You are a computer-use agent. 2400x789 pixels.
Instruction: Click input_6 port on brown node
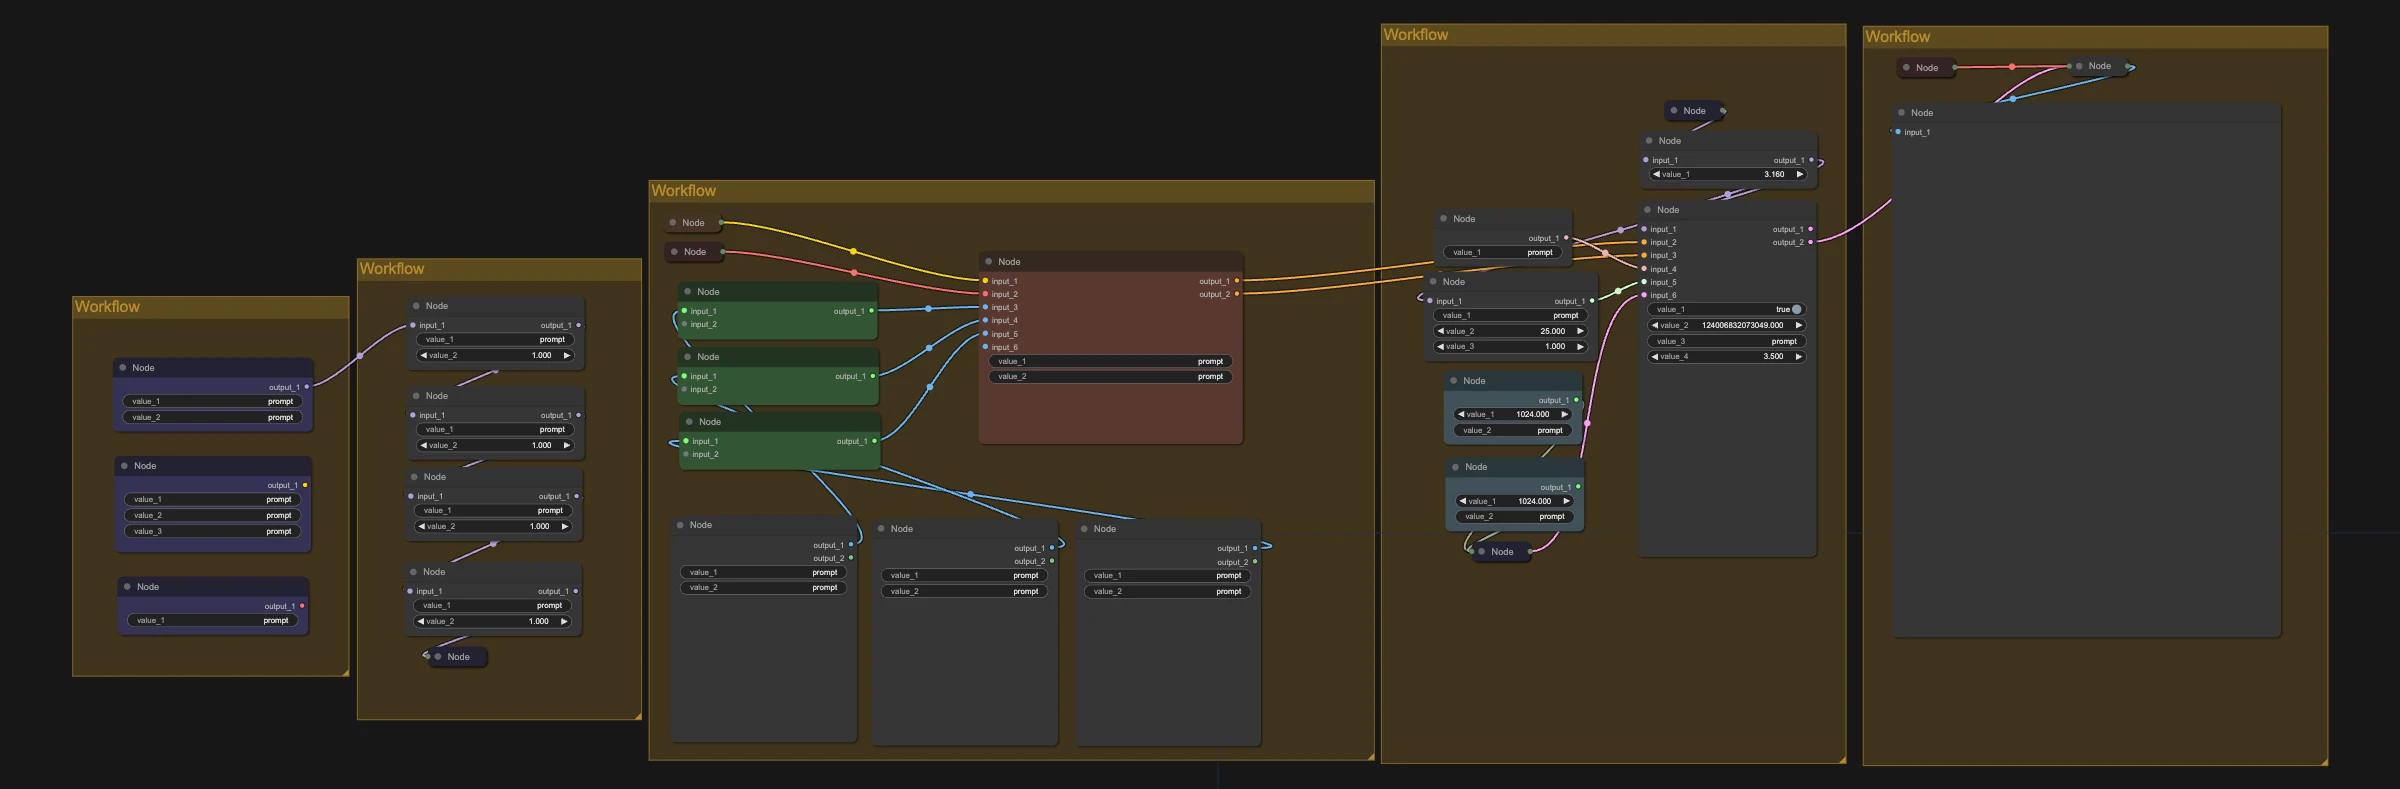coord(985,347)
